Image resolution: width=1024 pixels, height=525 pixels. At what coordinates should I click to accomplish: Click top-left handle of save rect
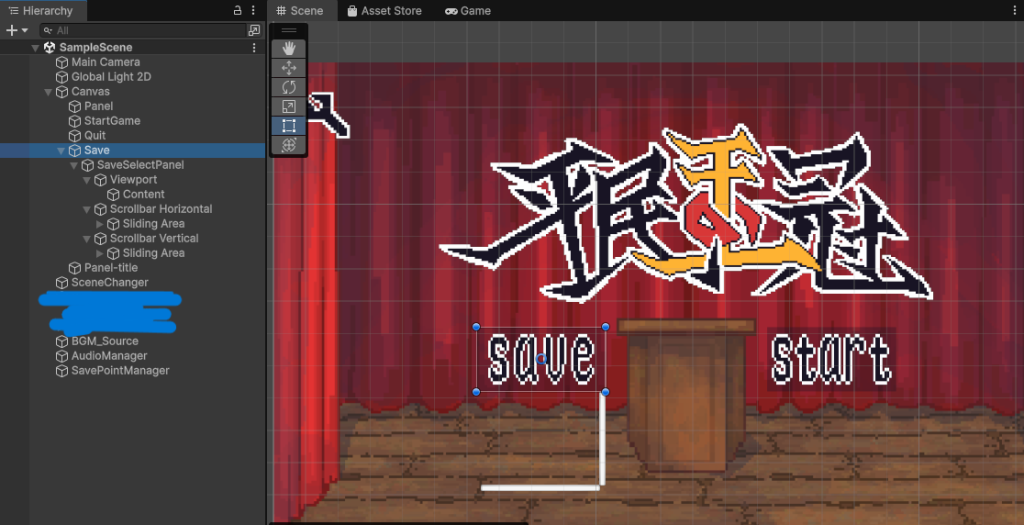pos(476,326)
